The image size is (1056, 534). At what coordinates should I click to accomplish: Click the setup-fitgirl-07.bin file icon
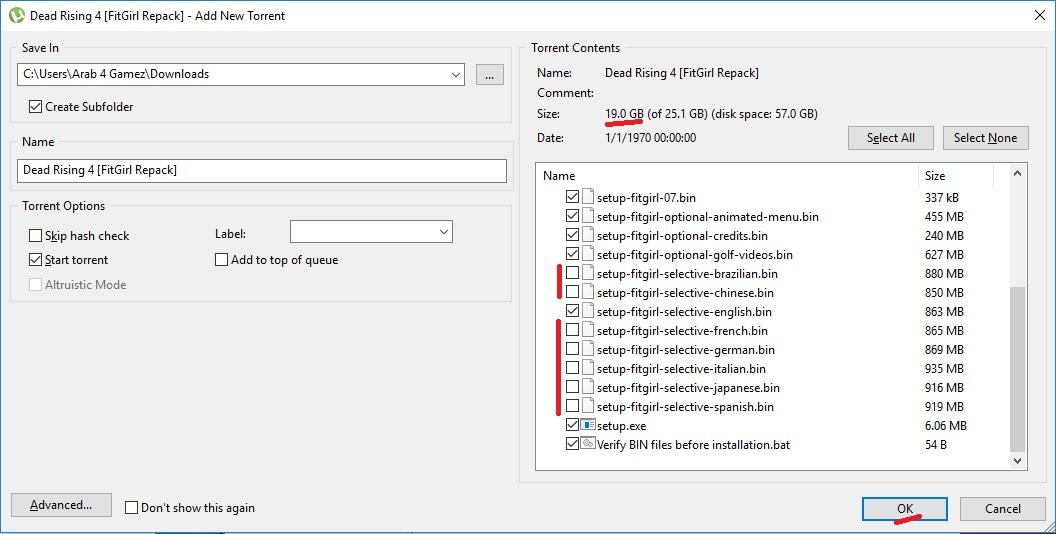tap(588, 198)
